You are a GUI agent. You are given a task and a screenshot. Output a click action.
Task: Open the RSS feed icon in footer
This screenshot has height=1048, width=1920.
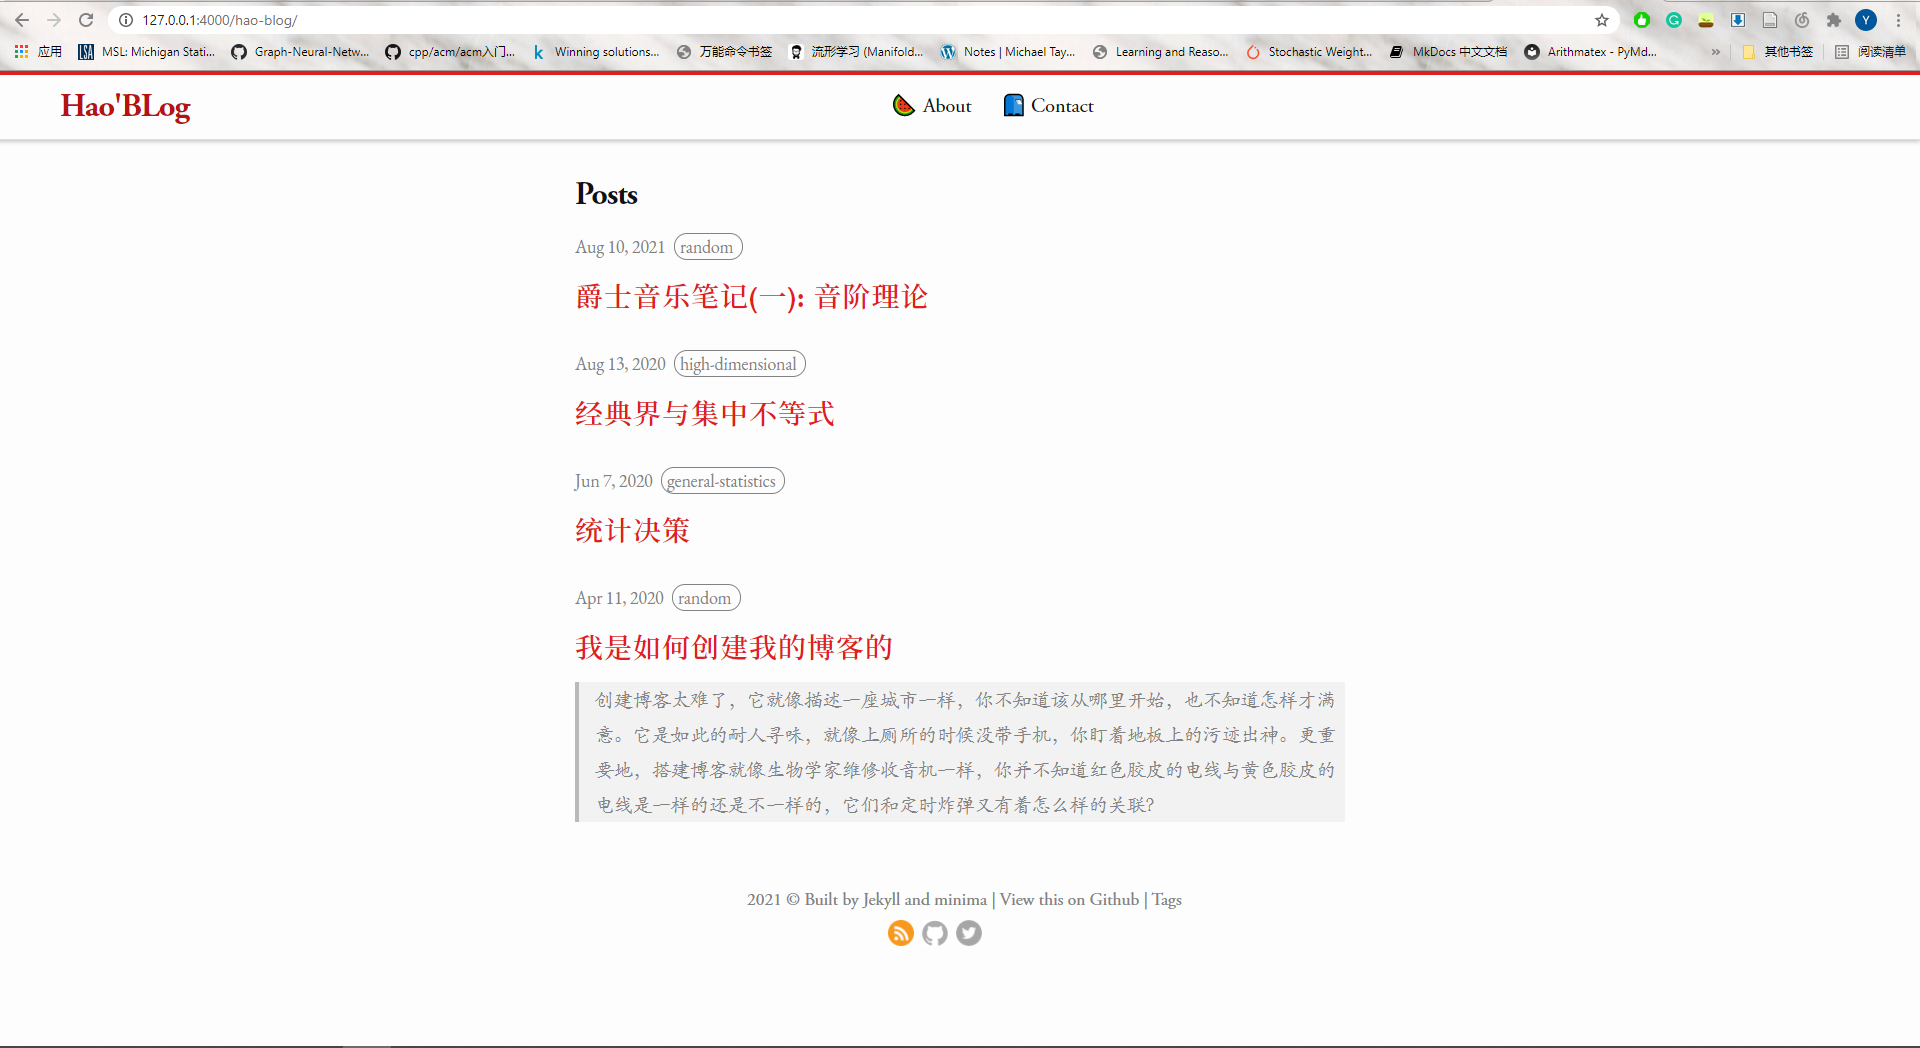point(900,933)
